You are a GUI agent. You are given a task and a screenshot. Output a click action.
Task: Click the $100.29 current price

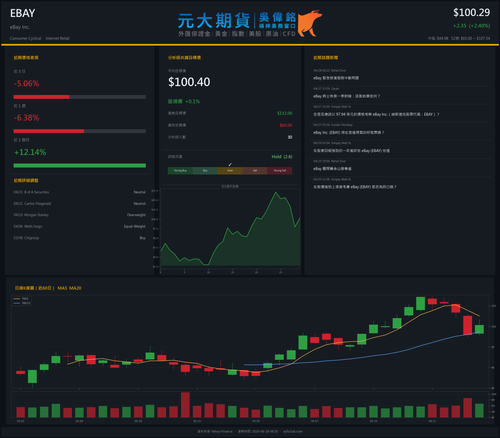coord(471,13)
